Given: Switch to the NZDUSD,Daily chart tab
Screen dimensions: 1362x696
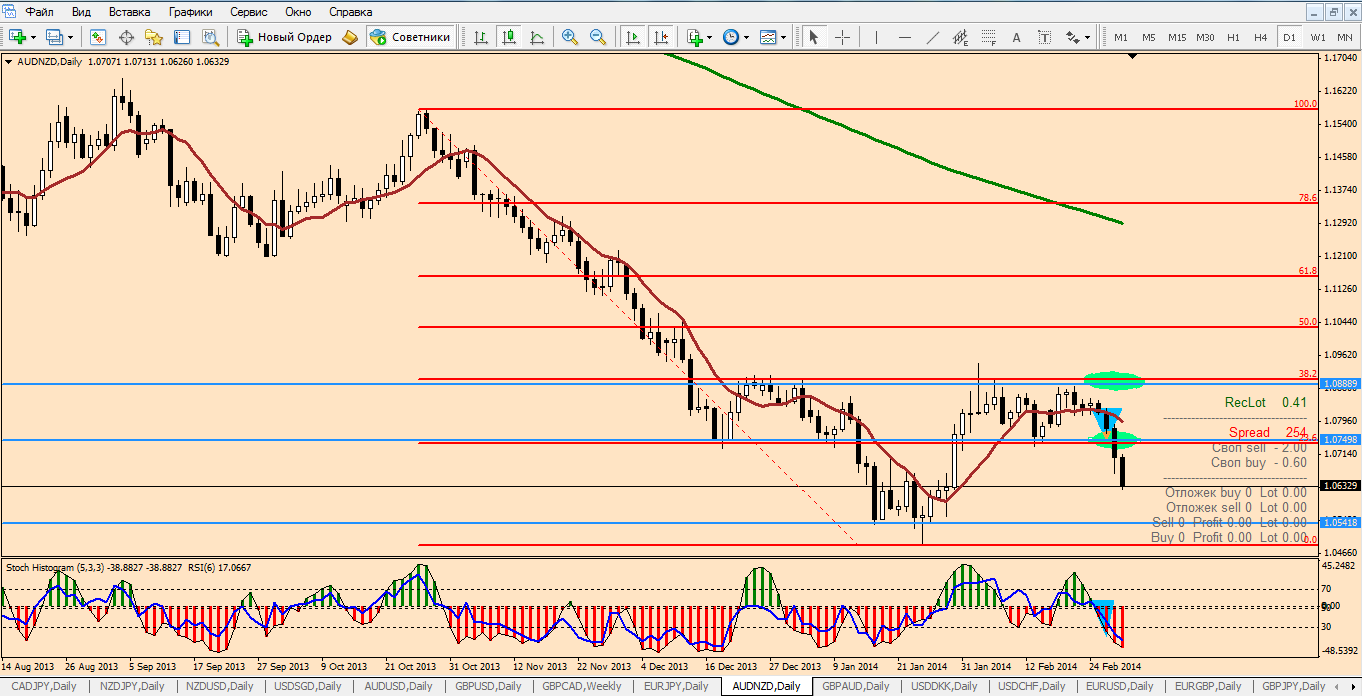Looking at the screenshot, I should coord(219,686).
